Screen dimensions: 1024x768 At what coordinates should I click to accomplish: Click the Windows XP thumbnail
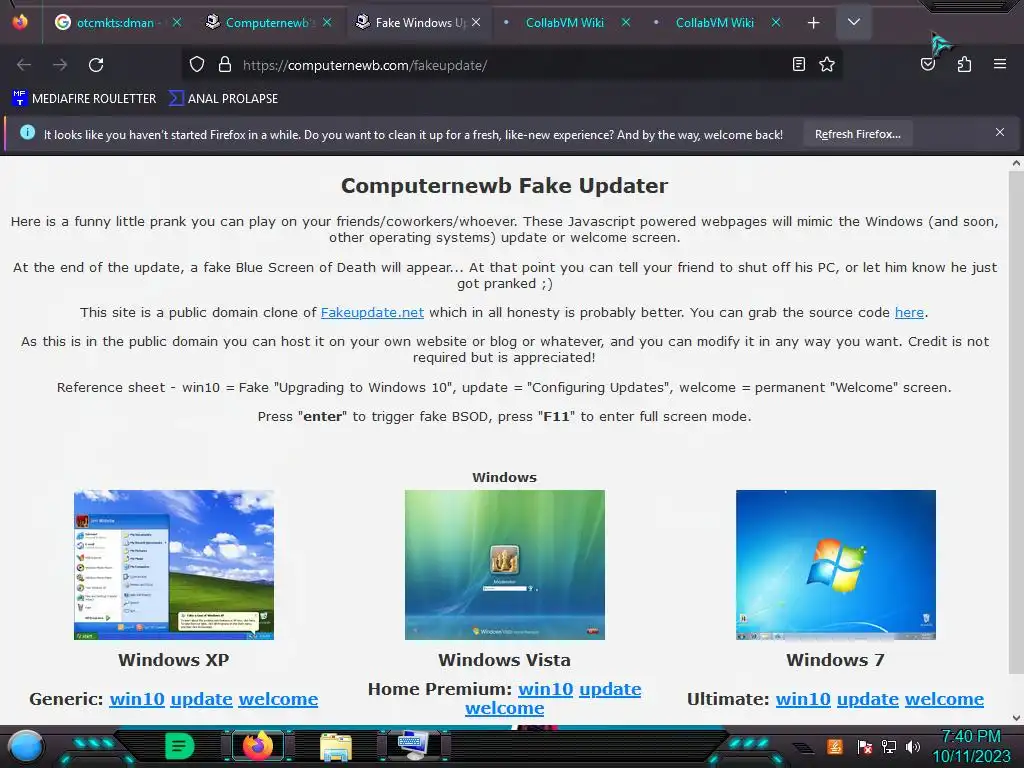point(174,565)
